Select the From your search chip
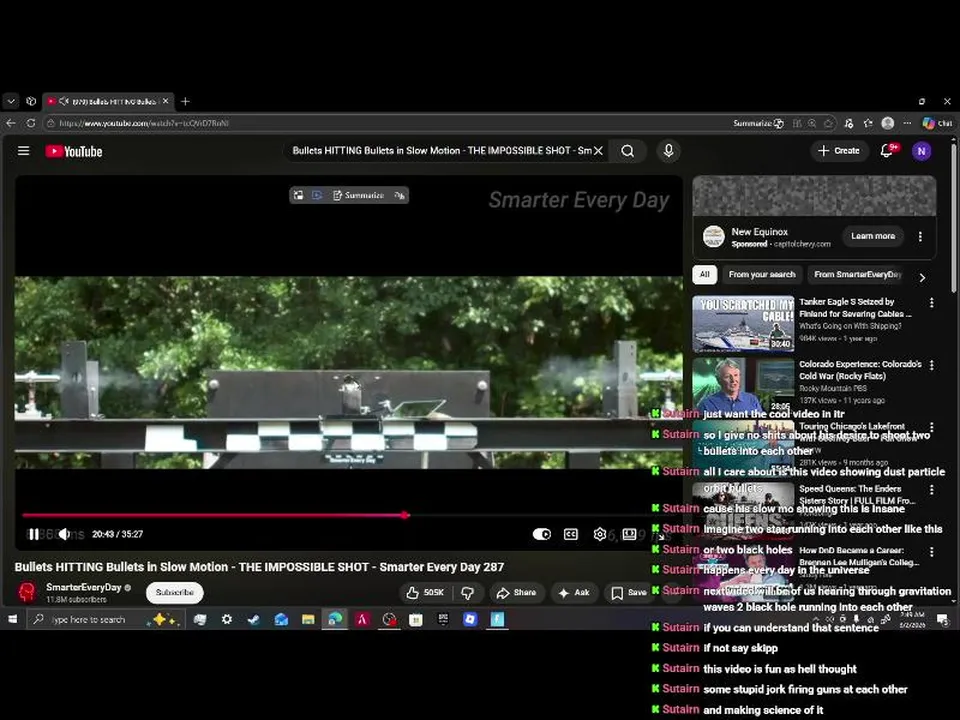The width and height of the screenshot is (960, 720). (762, 275)
